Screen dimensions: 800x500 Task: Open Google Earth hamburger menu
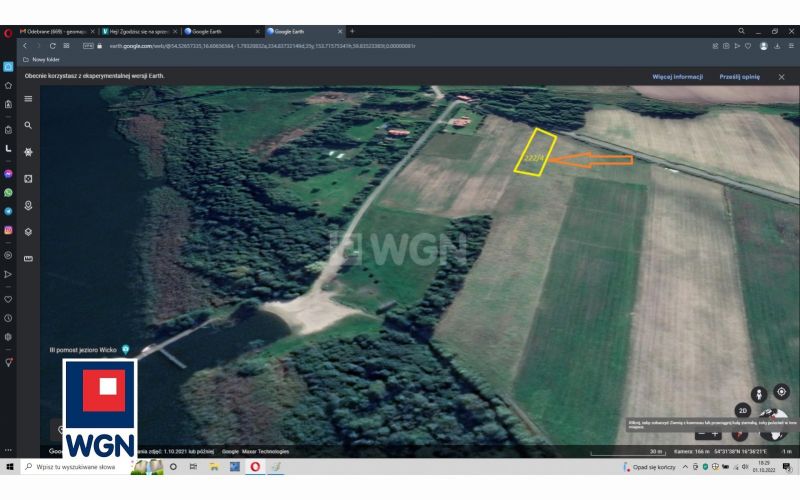click(28, 99)
